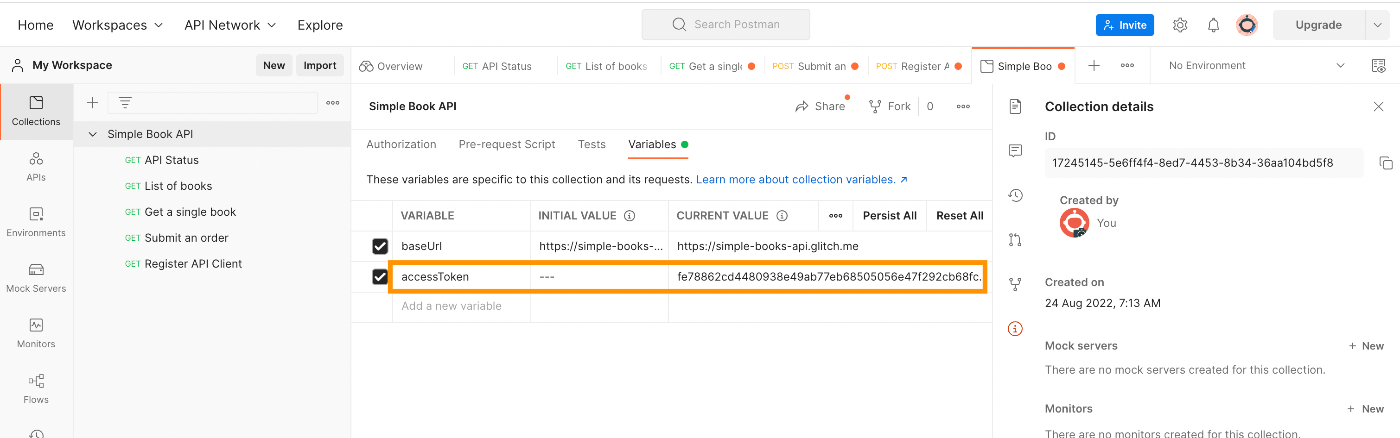Open the Pull requests icon in the right sidebar
This screenshot has width=1400, height=438.
pyautogui.click(x=1015, y=239)
